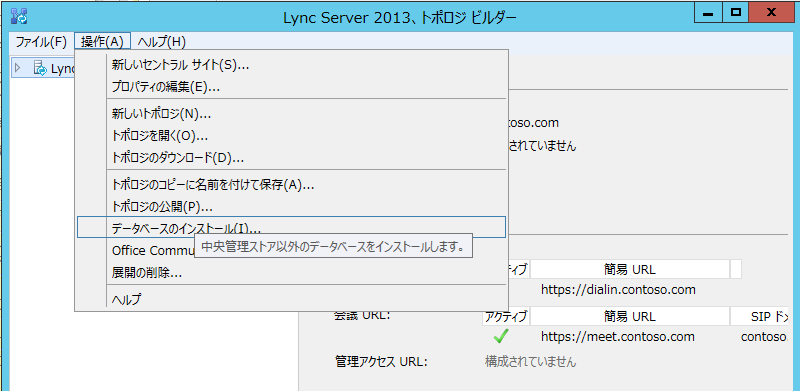Select トポロジのダウンロード(D)...
The image size is (800, 391).
pyautogui.click(x=291, y=158)
